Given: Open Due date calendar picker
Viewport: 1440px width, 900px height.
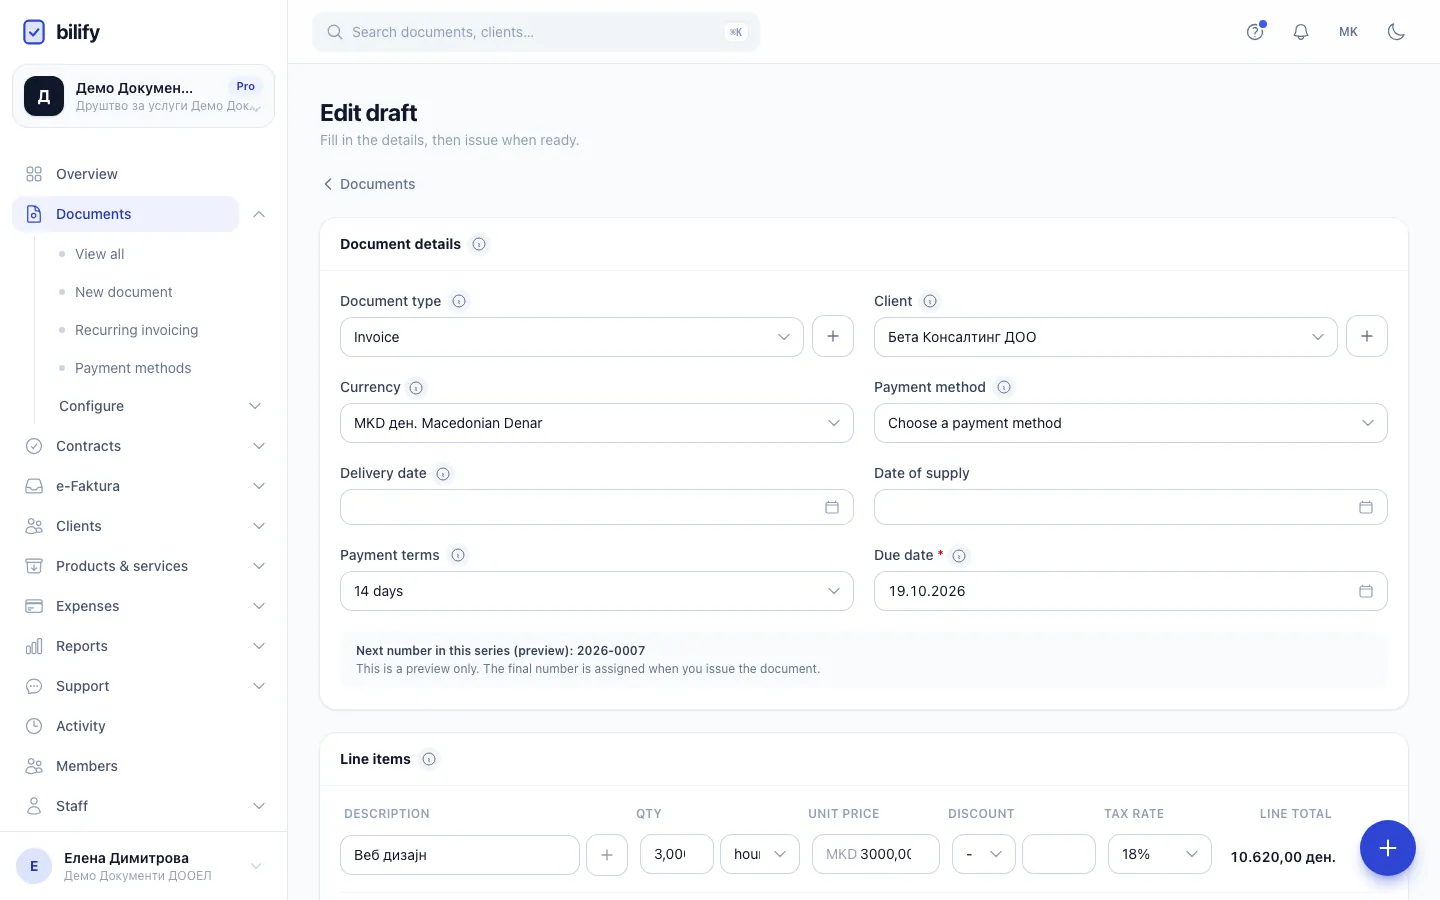Looking at the screenshot, I should [1366, 591].
